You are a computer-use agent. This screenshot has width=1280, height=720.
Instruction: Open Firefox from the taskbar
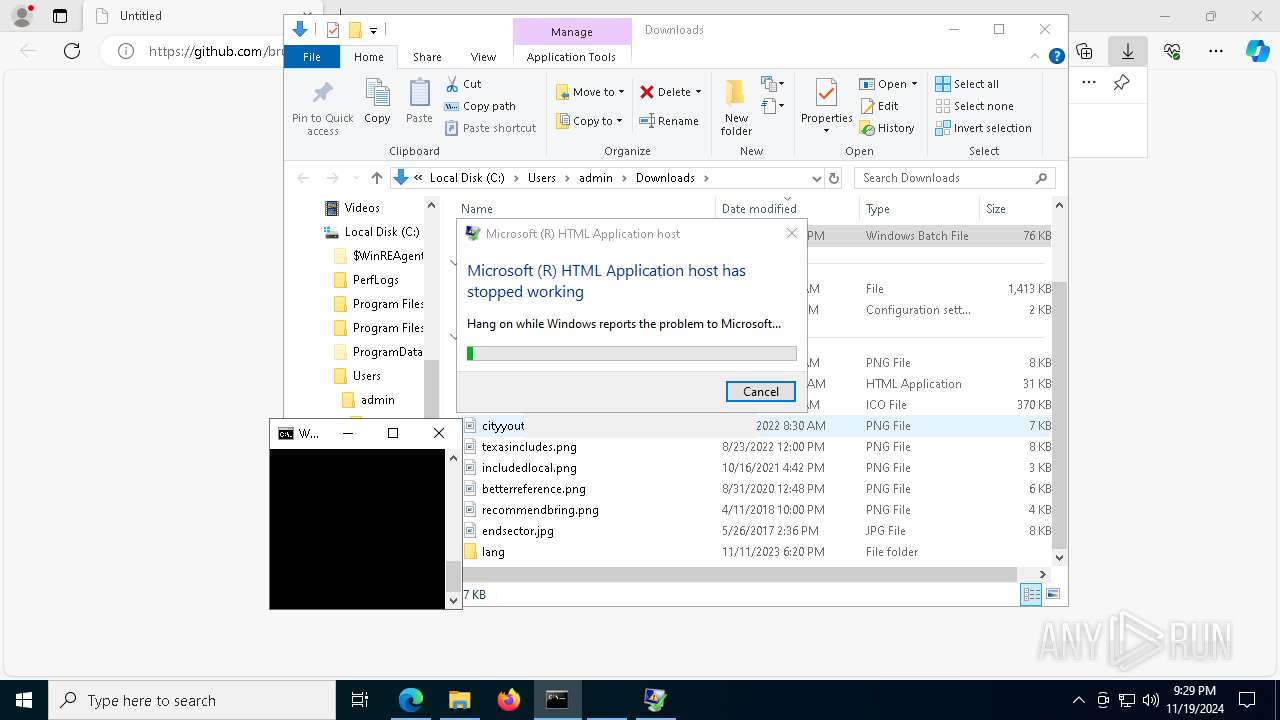509,700
